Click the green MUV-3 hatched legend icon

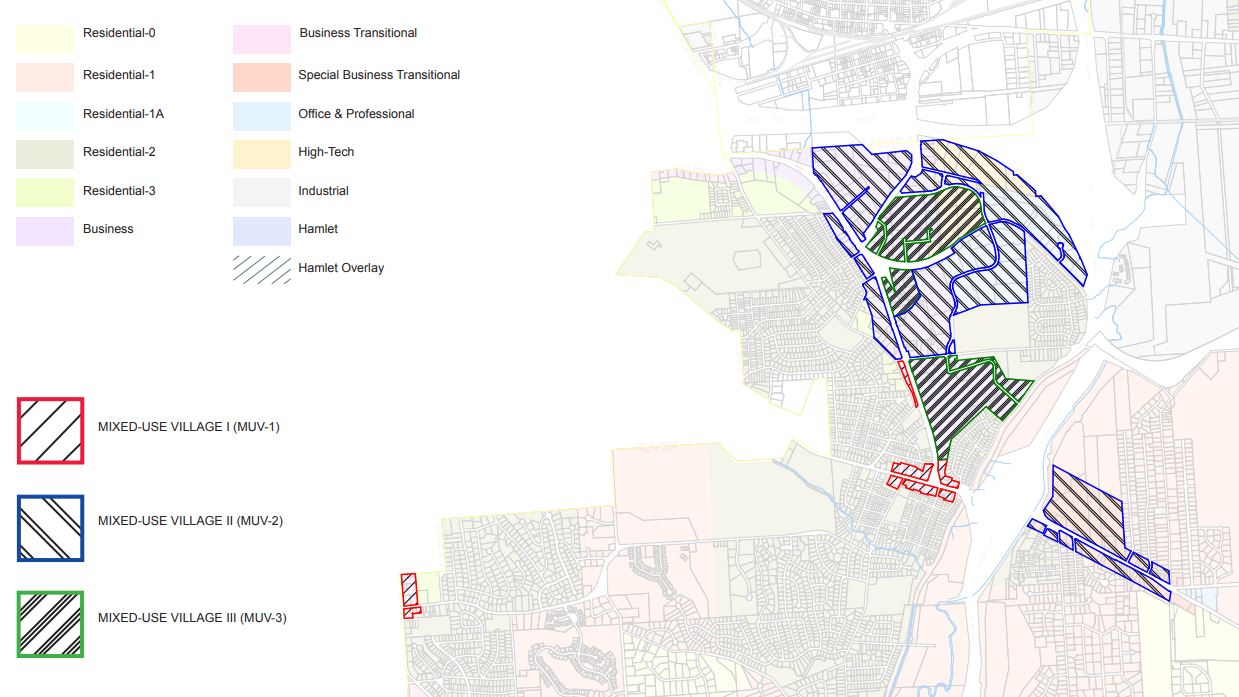coord(50,624)
